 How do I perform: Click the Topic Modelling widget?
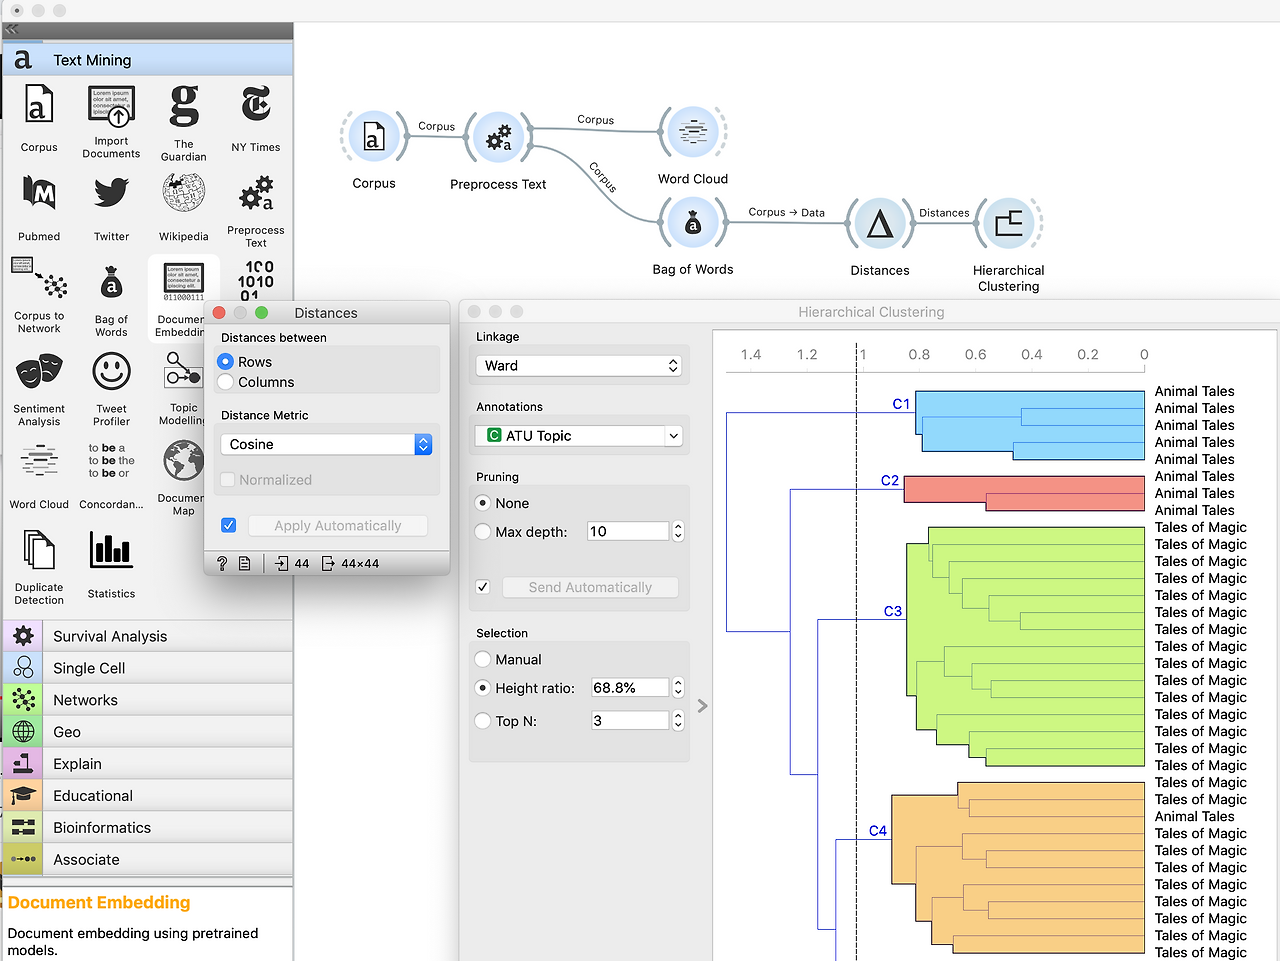(184, 389)
